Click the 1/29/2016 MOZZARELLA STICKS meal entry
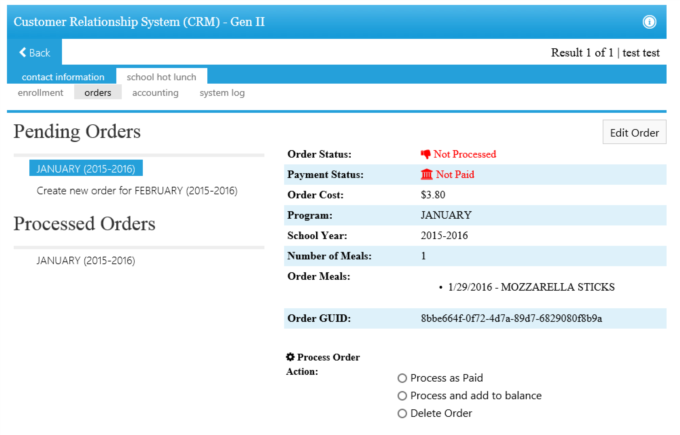Image resolution: width=680 pixels, height=435 pixels. 531,287
